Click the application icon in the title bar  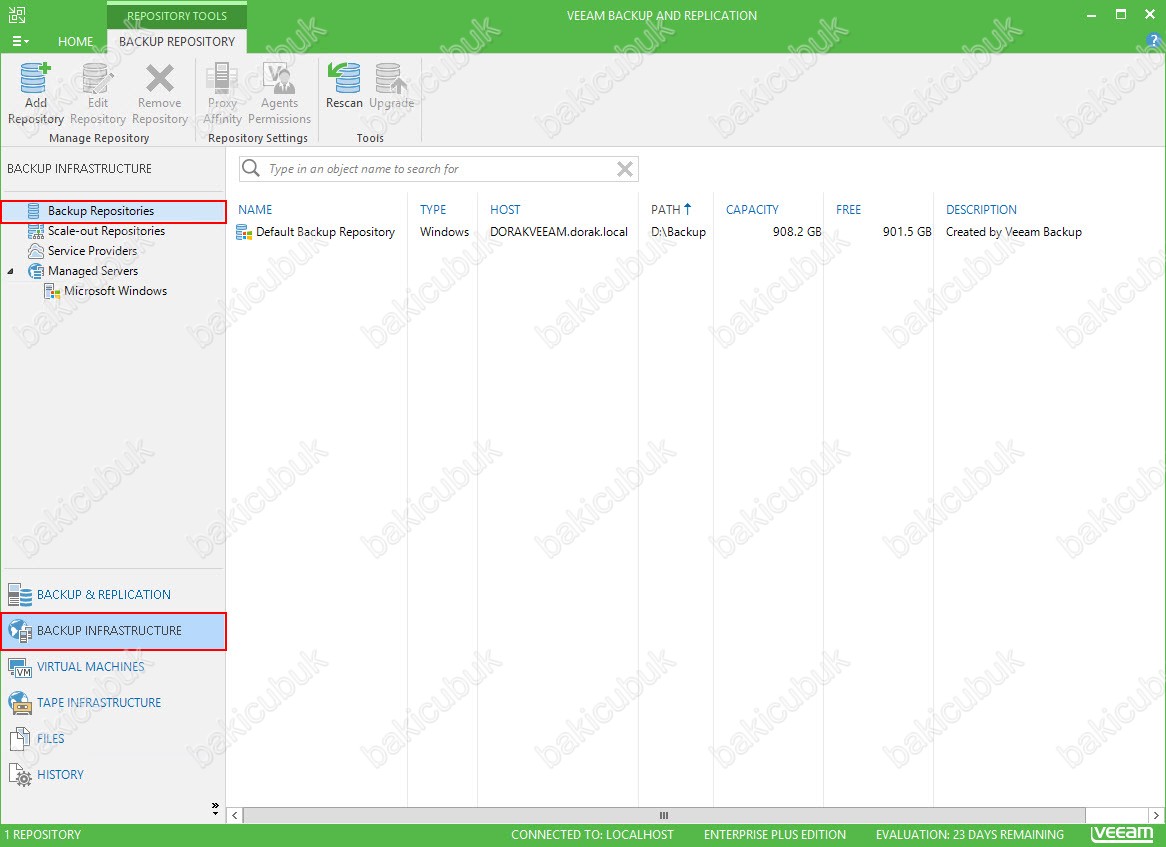tap(17, 15)
